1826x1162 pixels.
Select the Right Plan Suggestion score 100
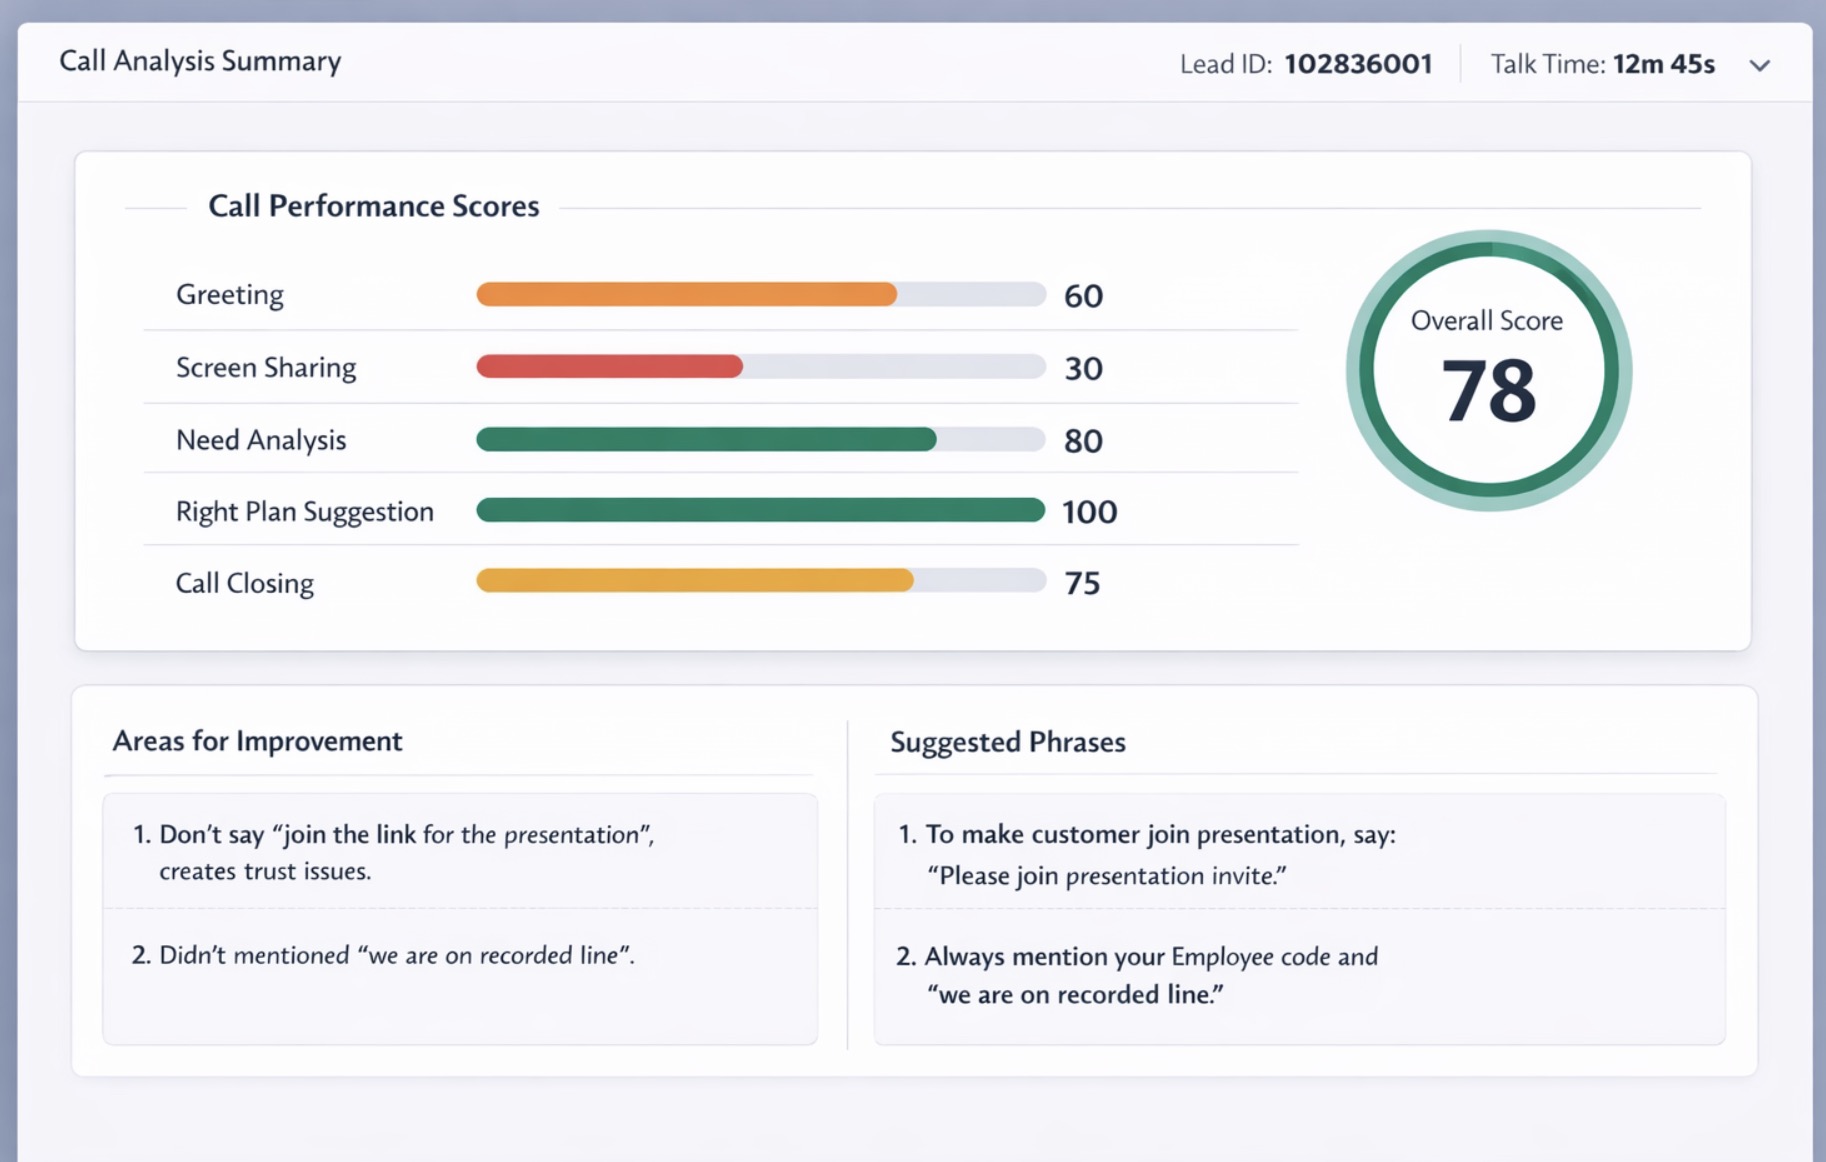tap(1089, 512)
